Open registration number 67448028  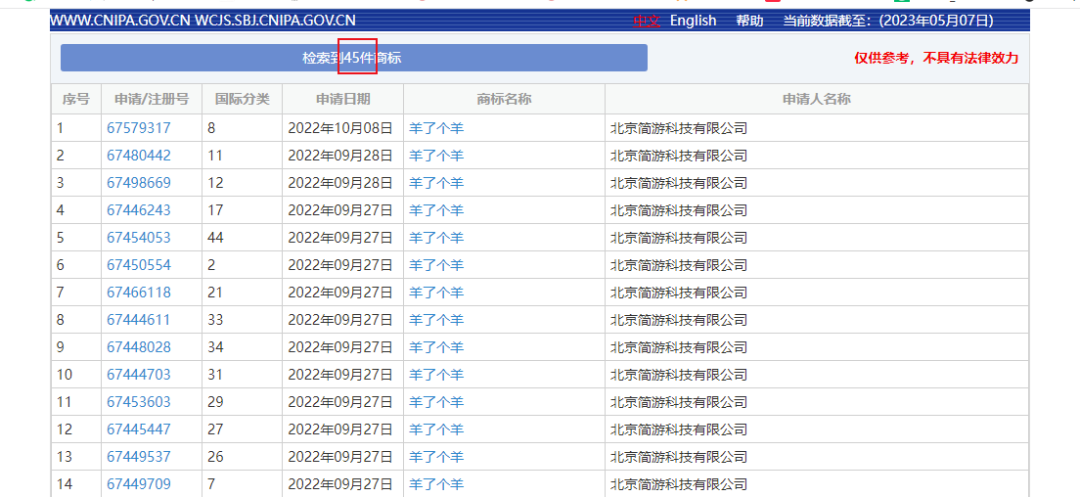coord(138,347)
